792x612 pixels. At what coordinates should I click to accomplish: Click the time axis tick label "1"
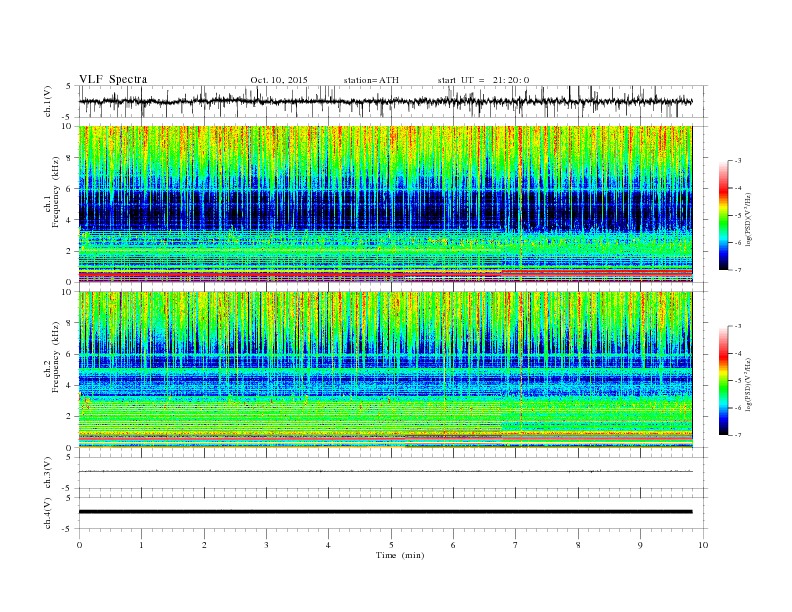point(141,545)
